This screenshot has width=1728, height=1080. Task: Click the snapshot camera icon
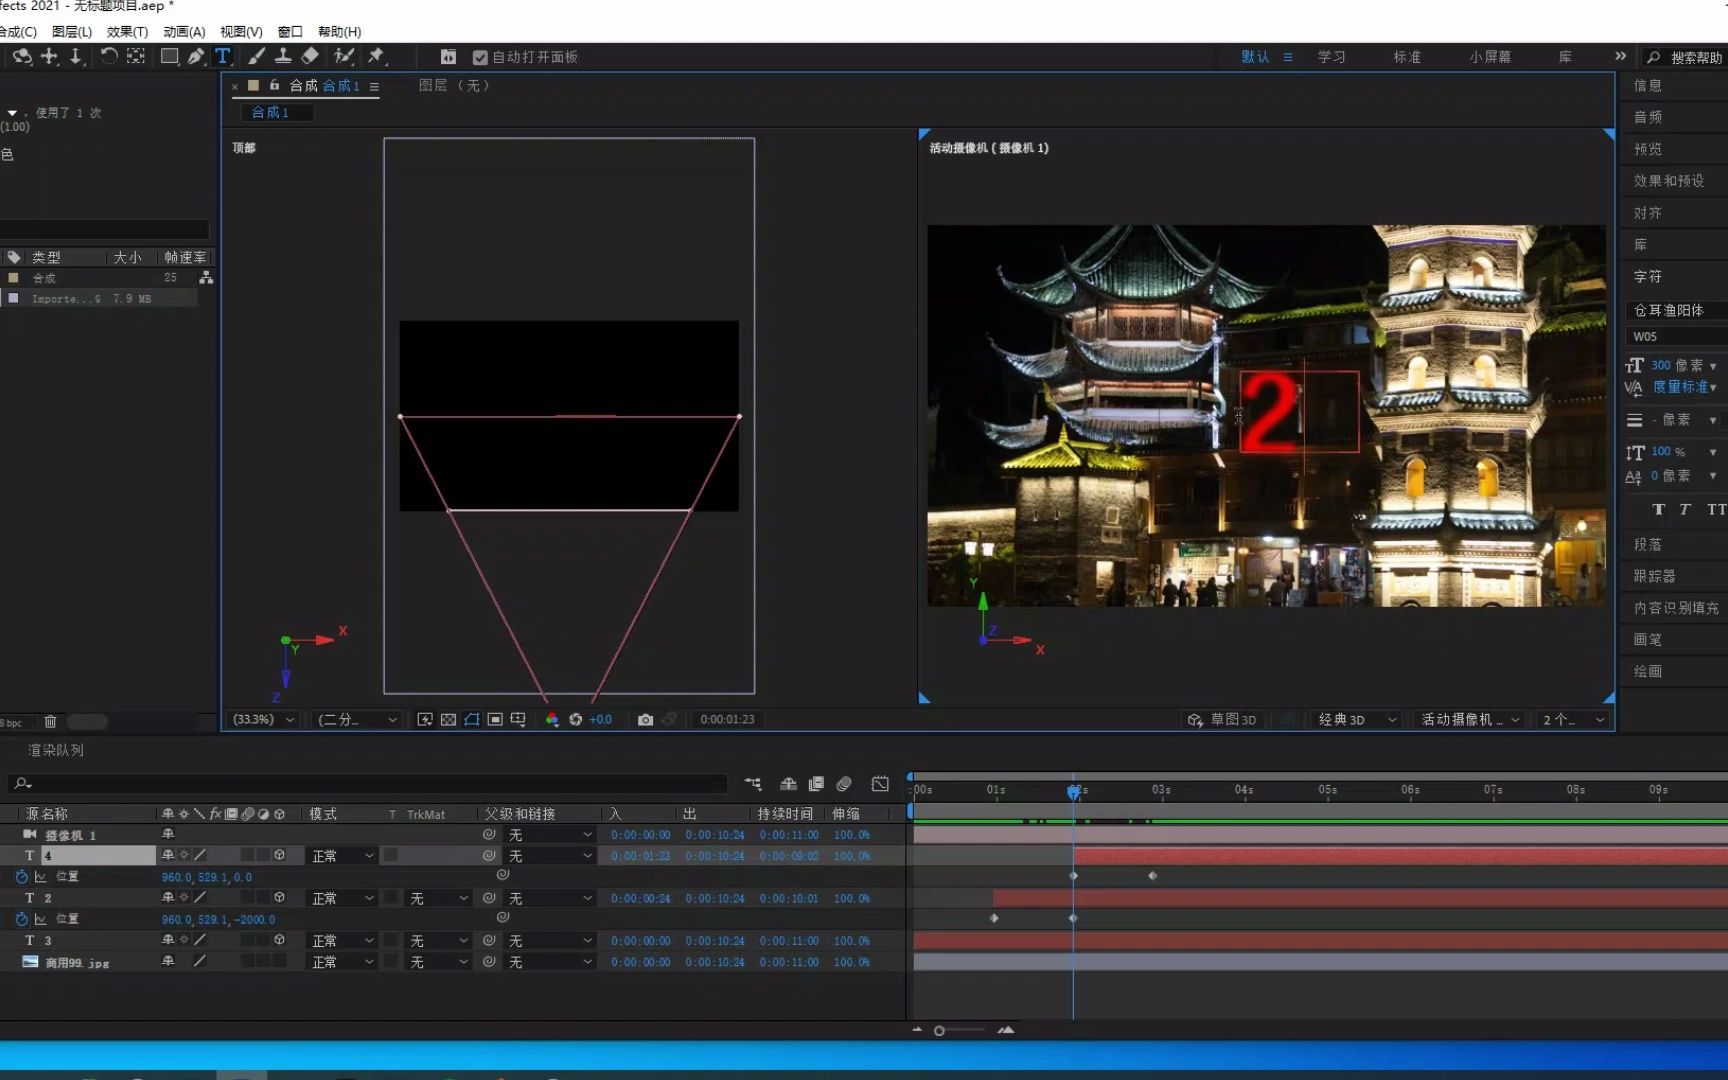click(645, 720)
